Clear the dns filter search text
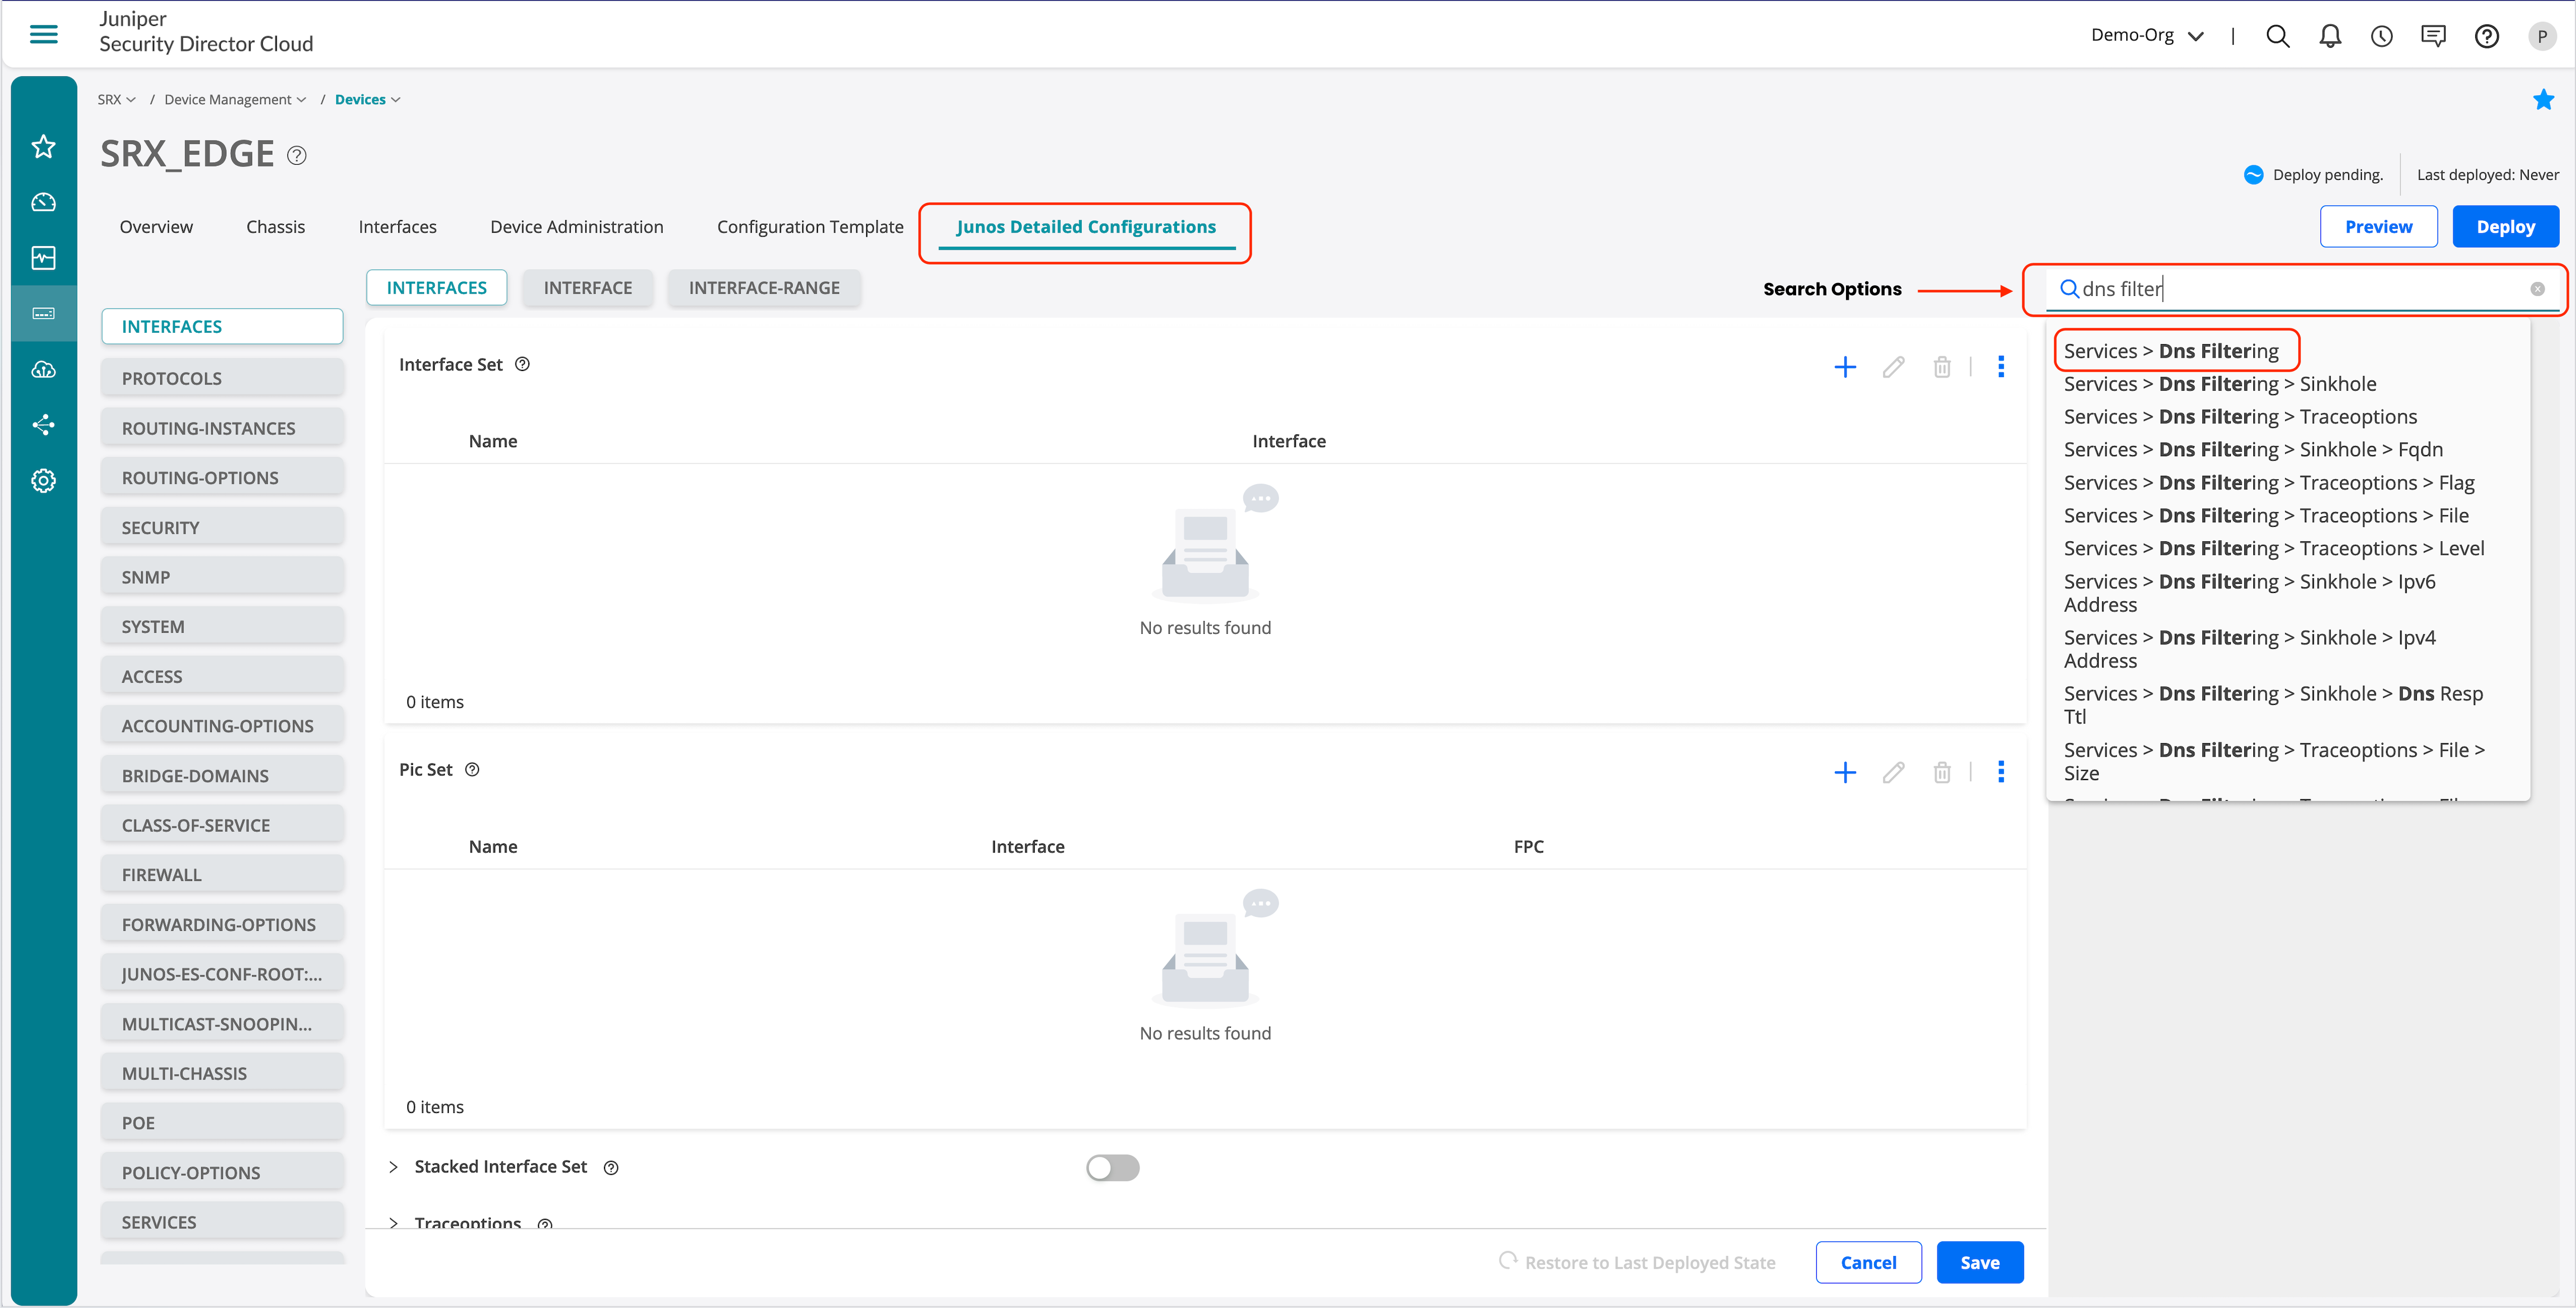The width and height of the screenshot is (2576, 1308). pyautogui.click(x=2537, y=289)
